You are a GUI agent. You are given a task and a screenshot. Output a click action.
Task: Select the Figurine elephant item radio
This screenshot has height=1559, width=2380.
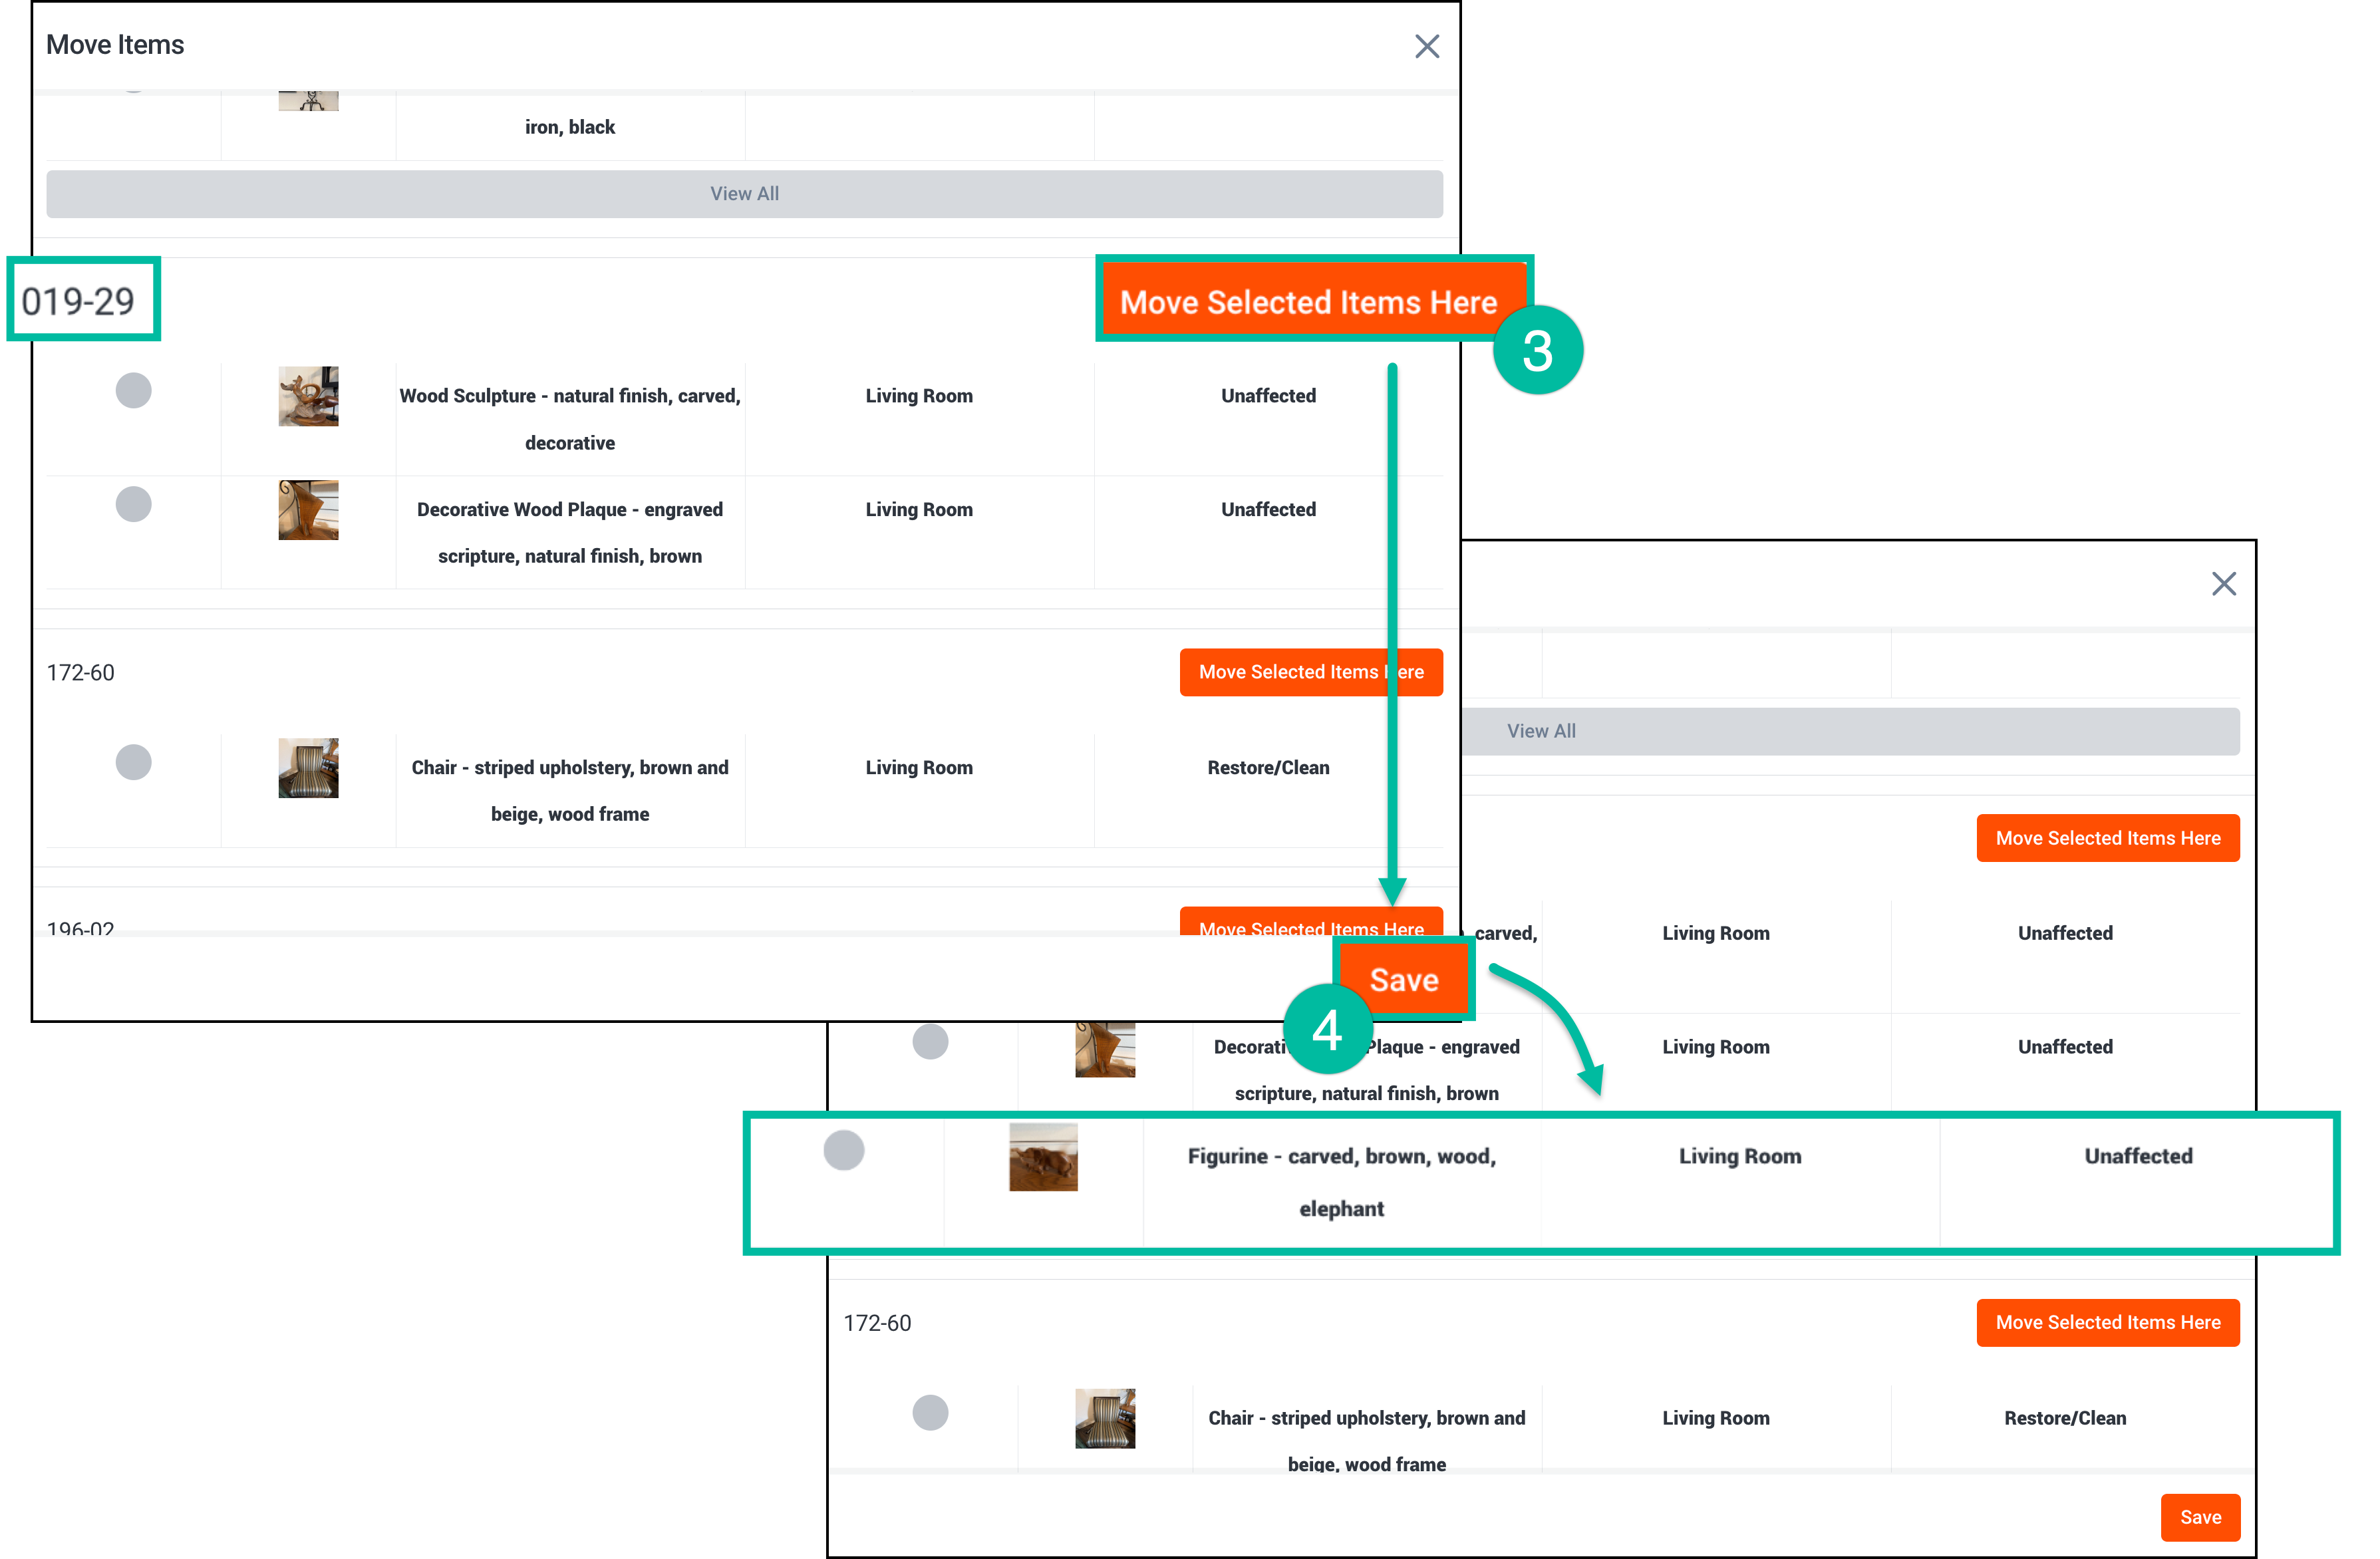(844, 1150)
